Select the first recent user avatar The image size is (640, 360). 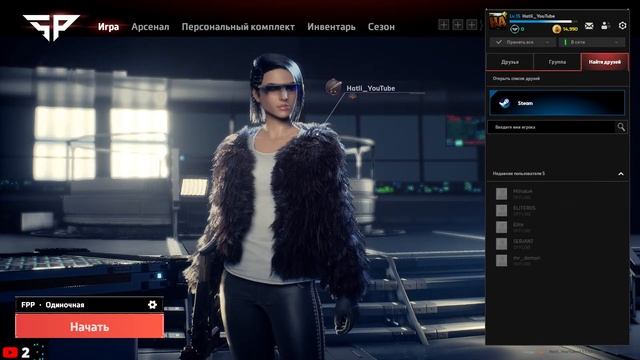pos(501,193)
